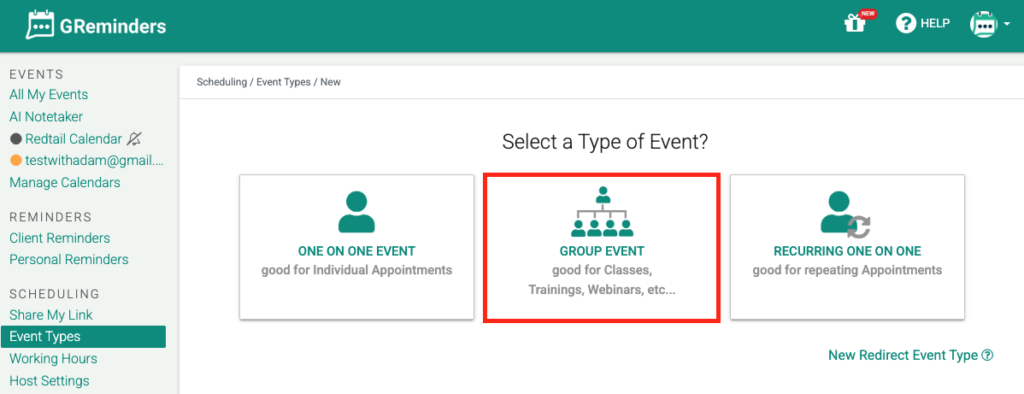
Task: Click New Redirect Event Type link
Action: click(903, 355)
